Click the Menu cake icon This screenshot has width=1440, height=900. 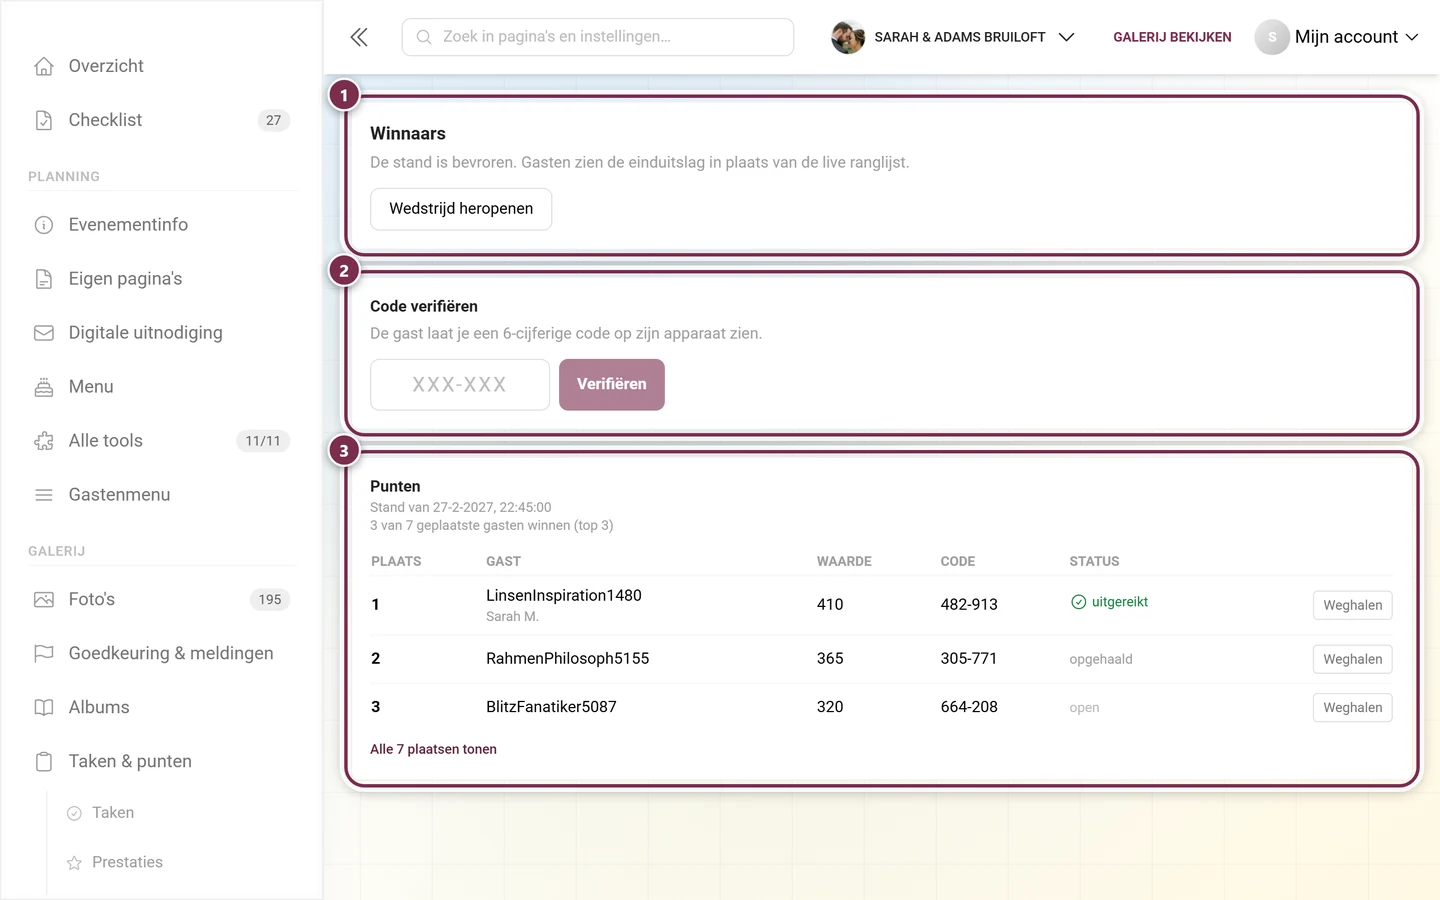(x=44, y=387)
